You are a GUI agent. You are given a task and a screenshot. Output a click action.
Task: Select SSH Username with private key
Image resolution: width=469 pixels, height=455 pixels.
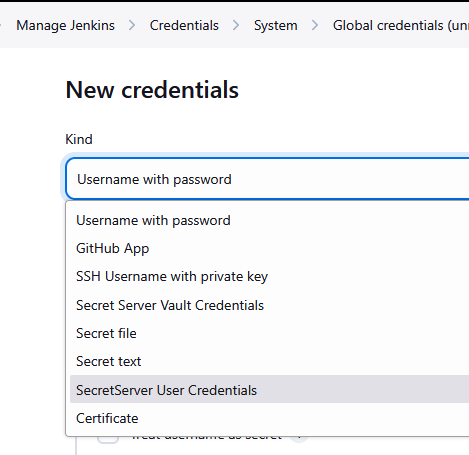(x=270, y=277)
